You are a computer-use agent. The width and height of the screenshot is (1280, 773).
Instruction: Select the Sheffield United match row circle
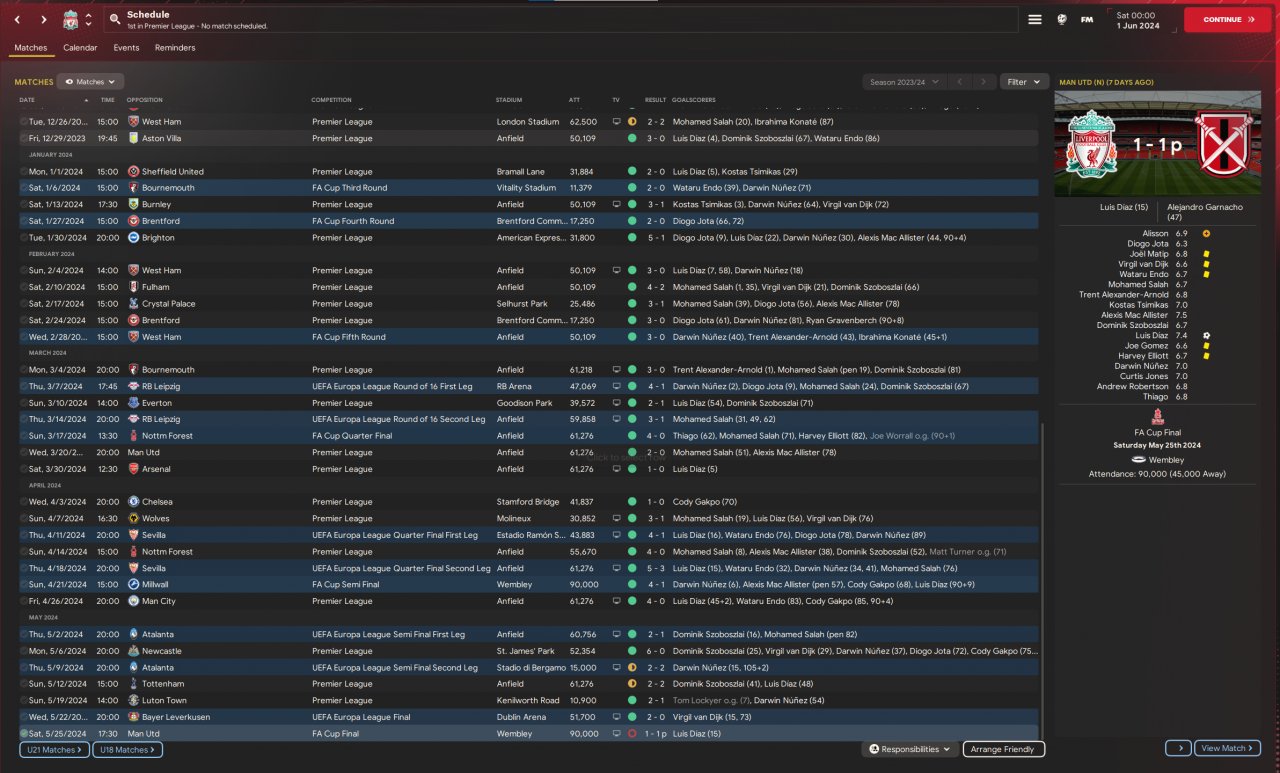pyautogui.click(x=24, y=172)
